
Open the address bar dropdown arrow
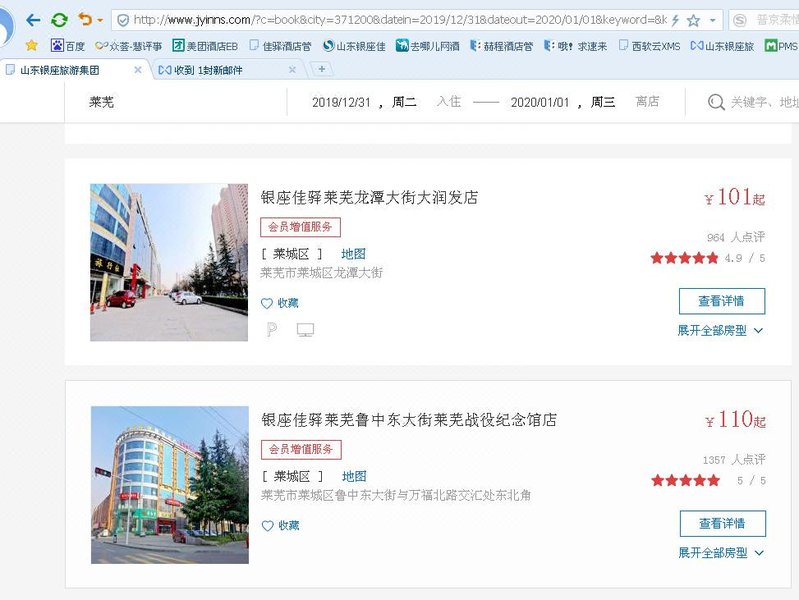click(712, 20)
